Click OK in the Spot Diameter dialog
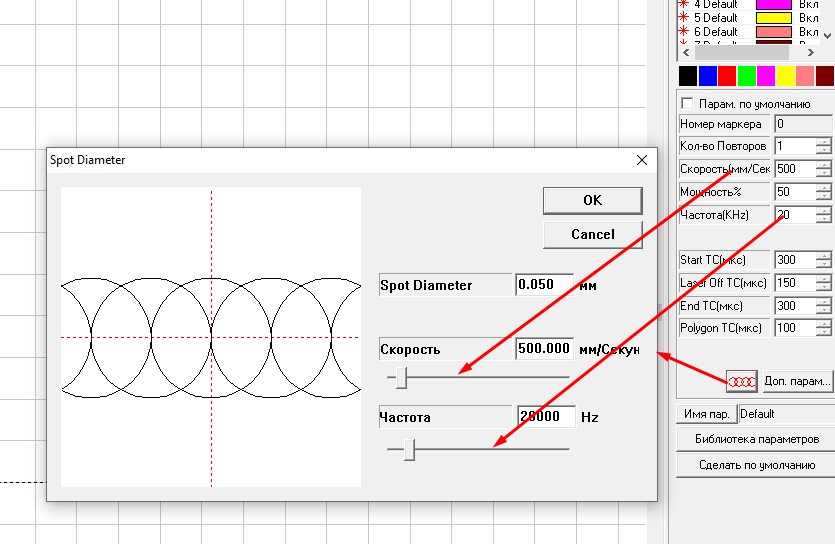The height and width of the screenshot is (544, 835). pyautogui.click(x=592, y=200)
